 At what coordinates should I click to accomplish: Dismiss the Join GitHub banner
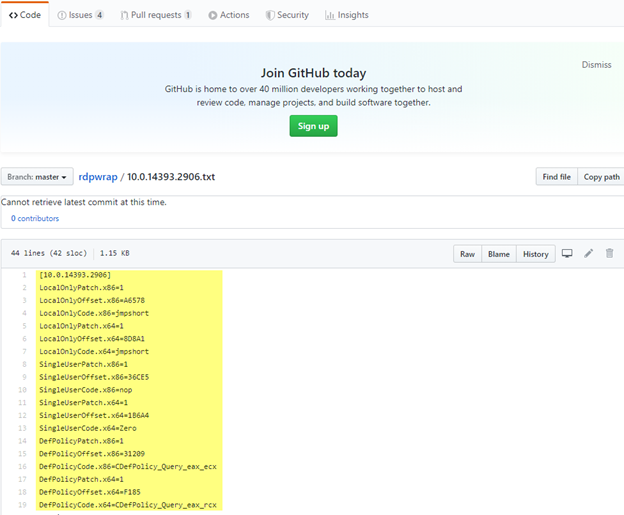(596, 64)
